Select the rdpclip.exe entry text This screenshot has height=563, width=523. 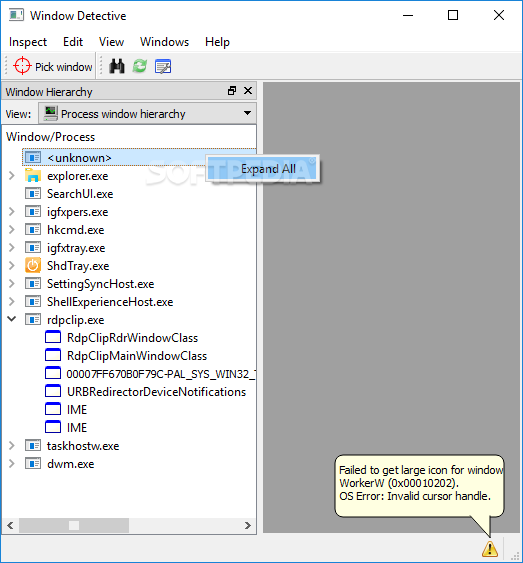click(76, 320)
